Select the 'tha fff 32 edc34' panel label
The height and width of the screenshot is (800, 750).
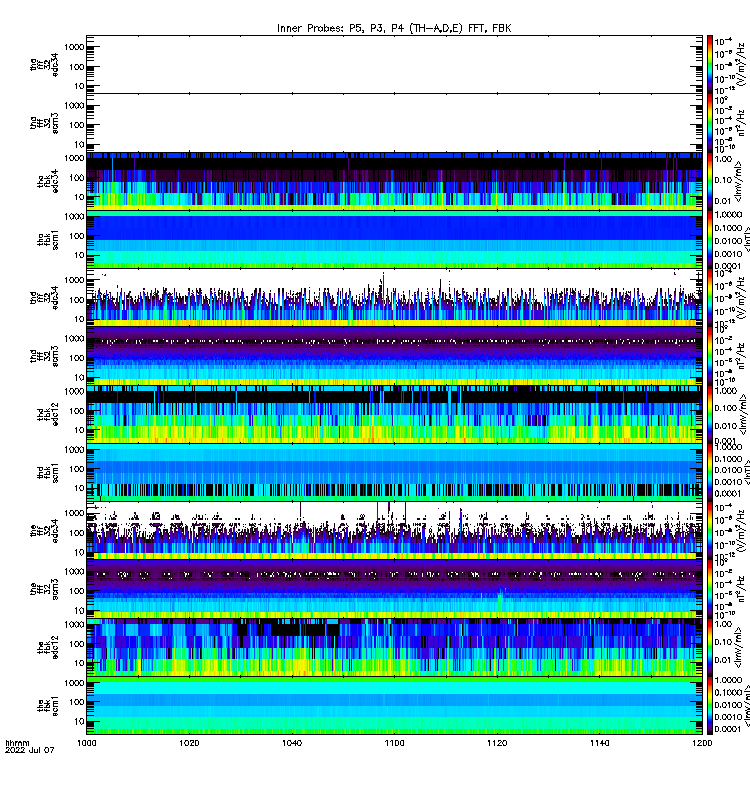tap(44, 64)
